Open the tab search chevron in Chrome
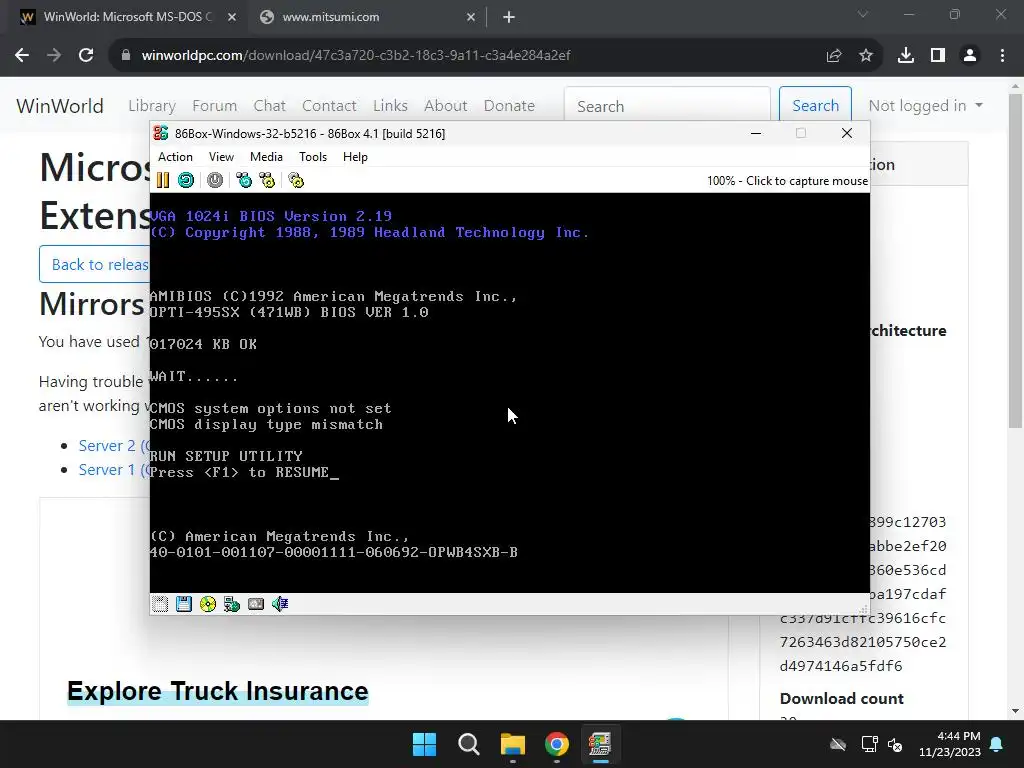The image size is (1024, 768). point(863,14)
